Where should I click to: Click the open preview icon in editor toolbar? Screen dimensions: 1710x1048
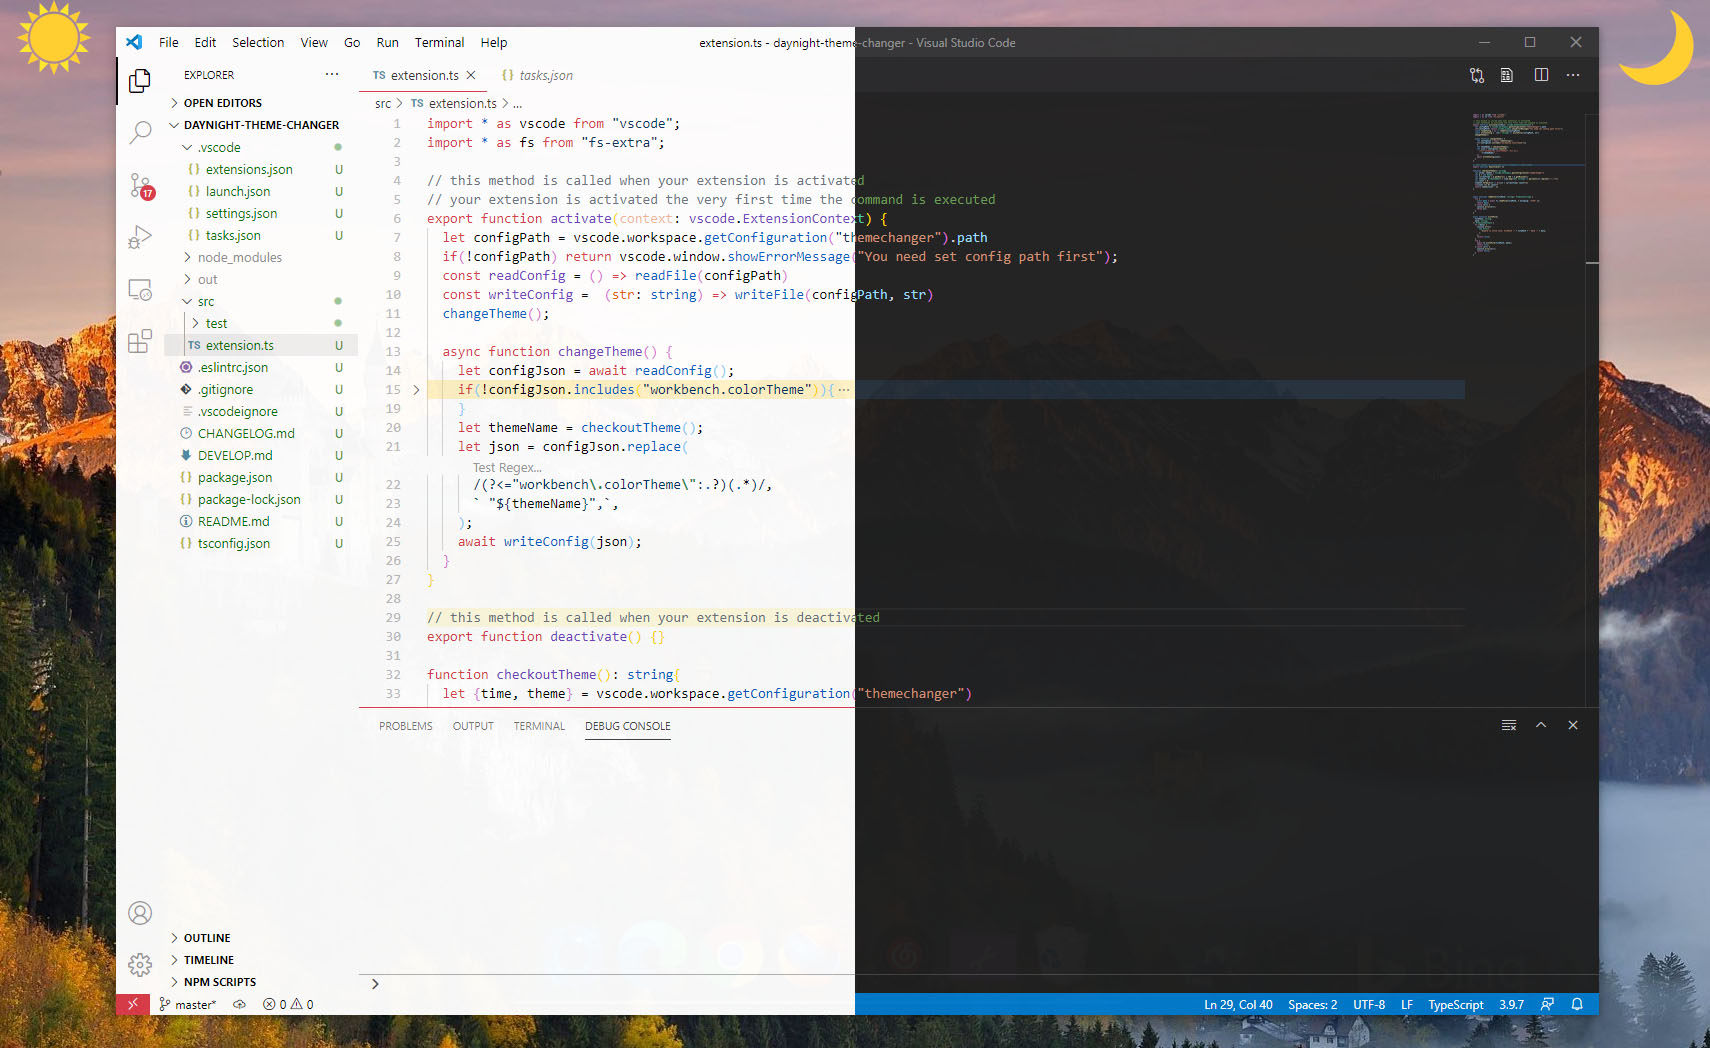pos(1507,75)
